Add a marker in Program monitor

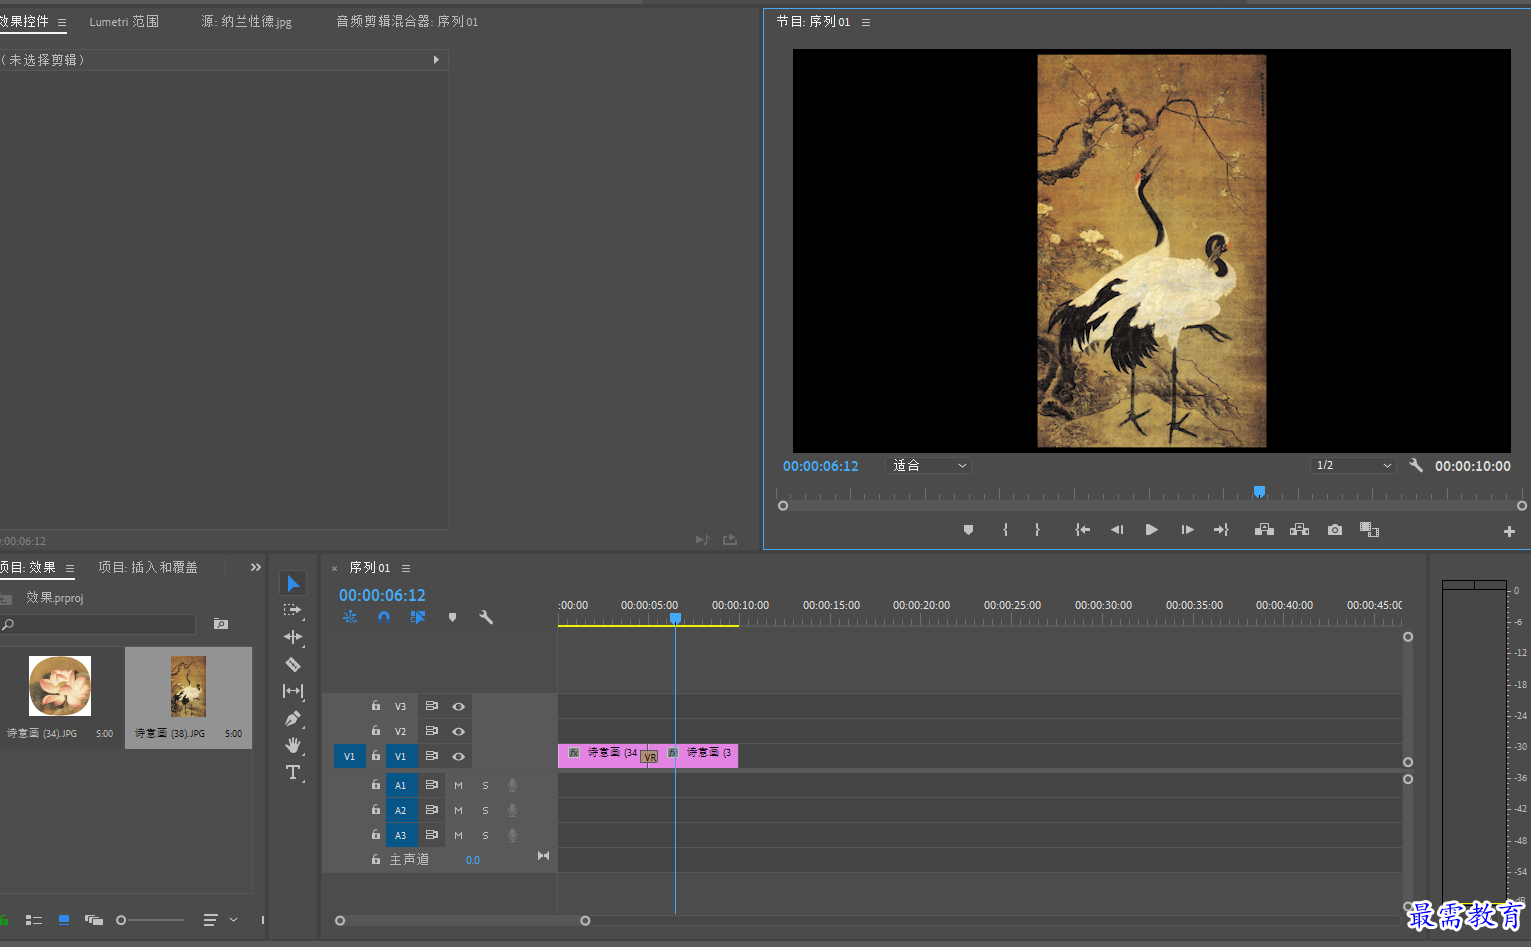coord(968,530)
